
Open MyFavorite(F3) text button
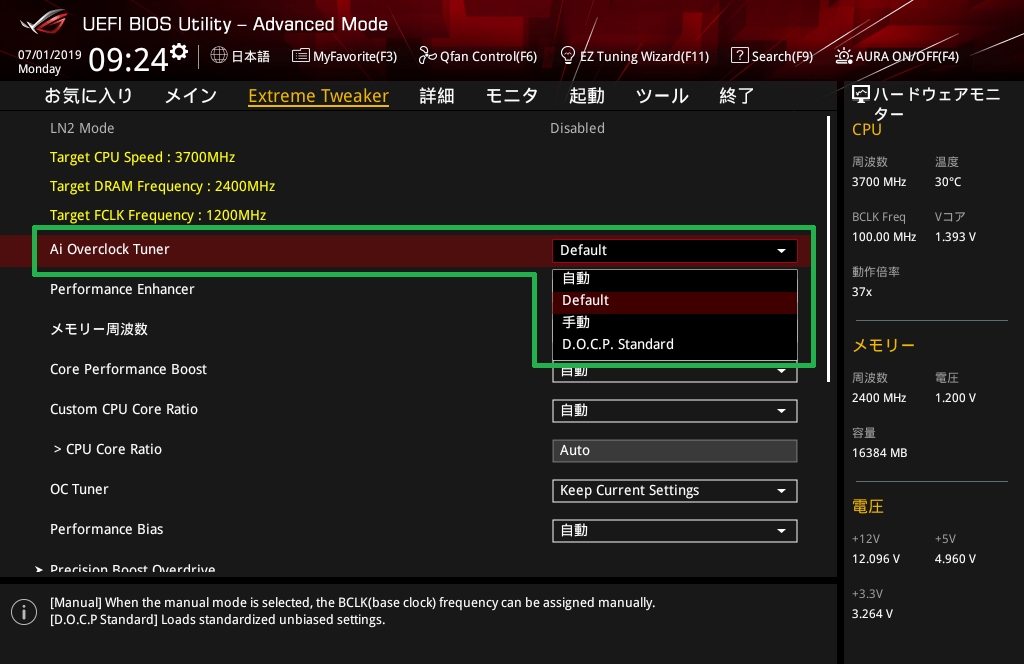coord(355,57)
